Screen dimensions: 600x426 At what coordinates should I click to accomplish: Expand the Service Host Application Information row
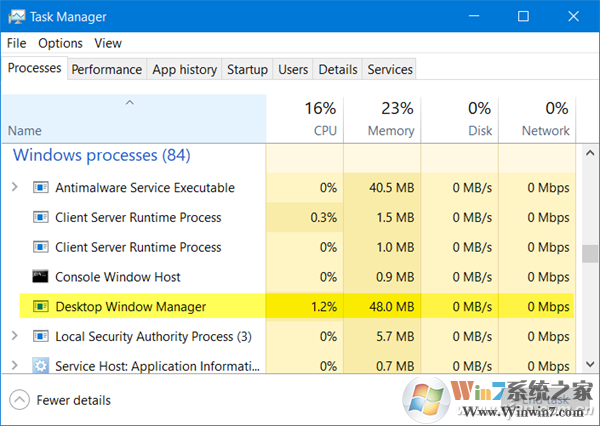coord(15,366)
